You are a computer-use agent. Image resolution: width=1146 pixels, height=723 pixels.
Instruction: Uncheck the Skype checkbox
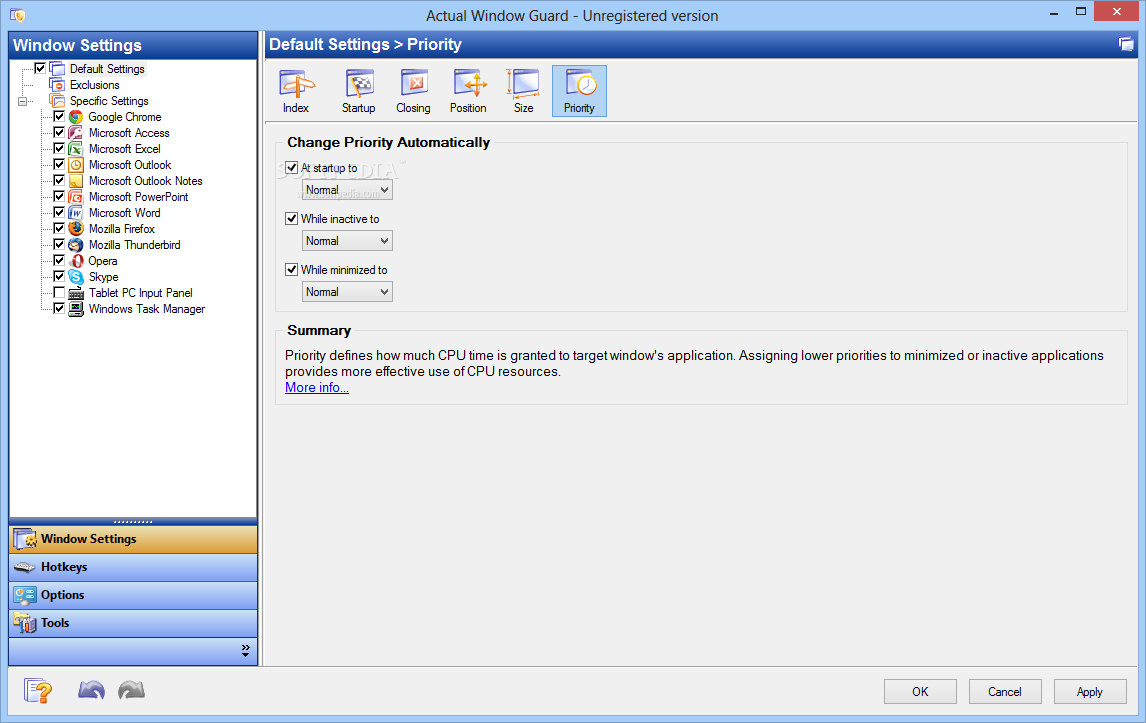59,276
